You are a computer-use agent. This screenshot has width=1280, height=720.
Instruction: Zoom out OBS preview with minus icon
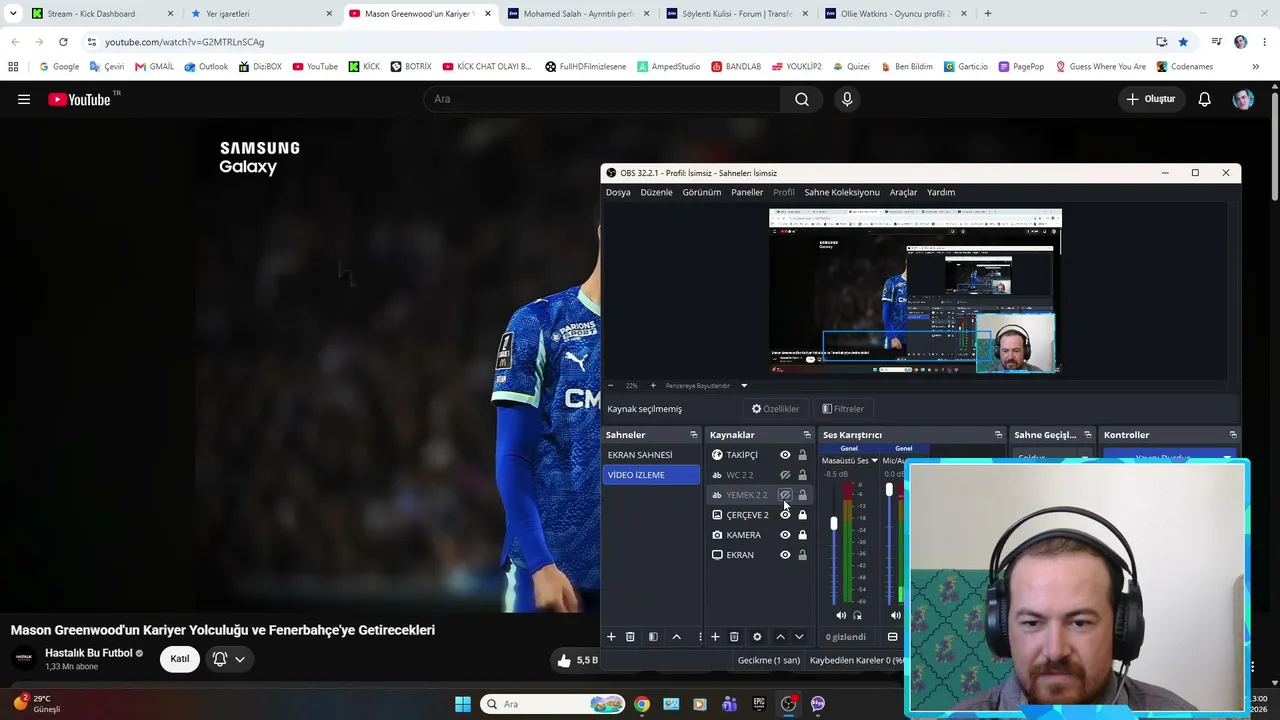[x=611, y=385]
